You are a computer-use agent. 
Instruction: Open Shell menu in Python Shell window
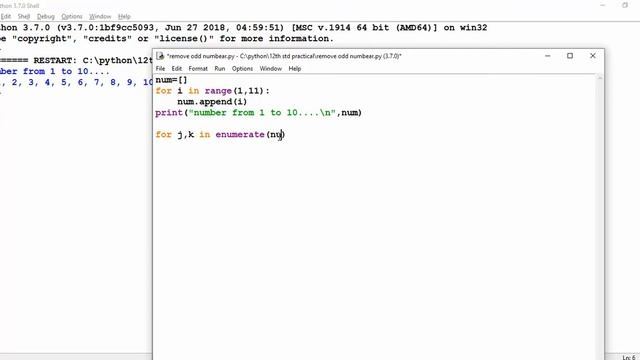[24, 16]
